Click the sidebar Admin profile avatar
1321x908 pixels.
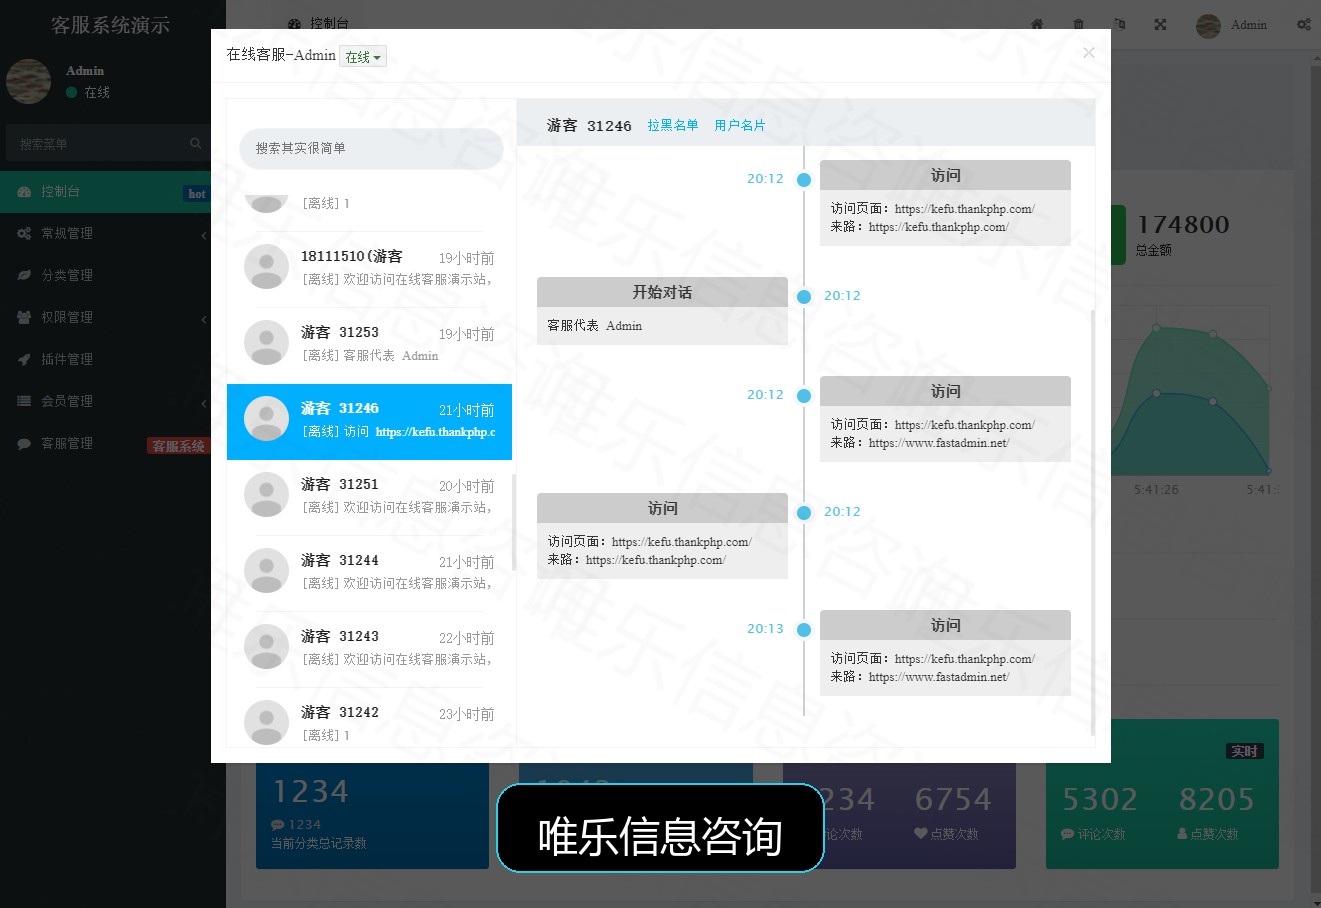pos(29,82)
